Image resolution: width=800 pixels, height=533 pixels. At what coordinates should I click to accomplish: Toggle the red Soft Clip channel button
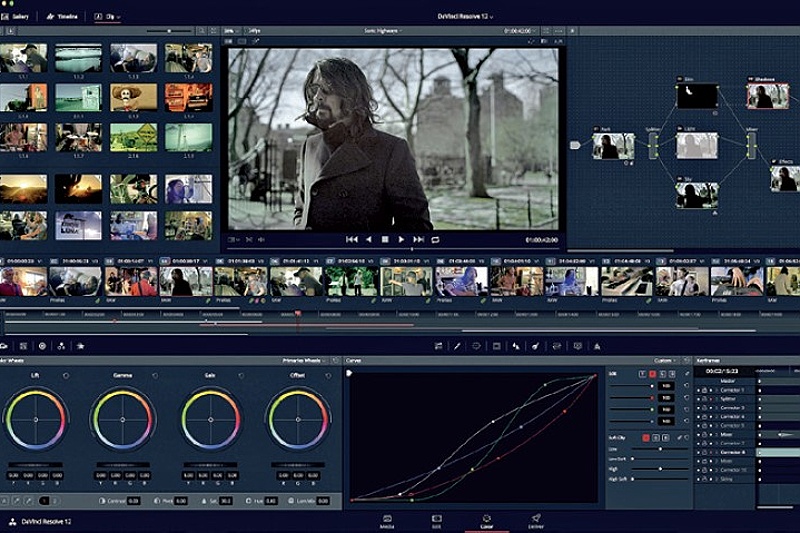[646, 438]
